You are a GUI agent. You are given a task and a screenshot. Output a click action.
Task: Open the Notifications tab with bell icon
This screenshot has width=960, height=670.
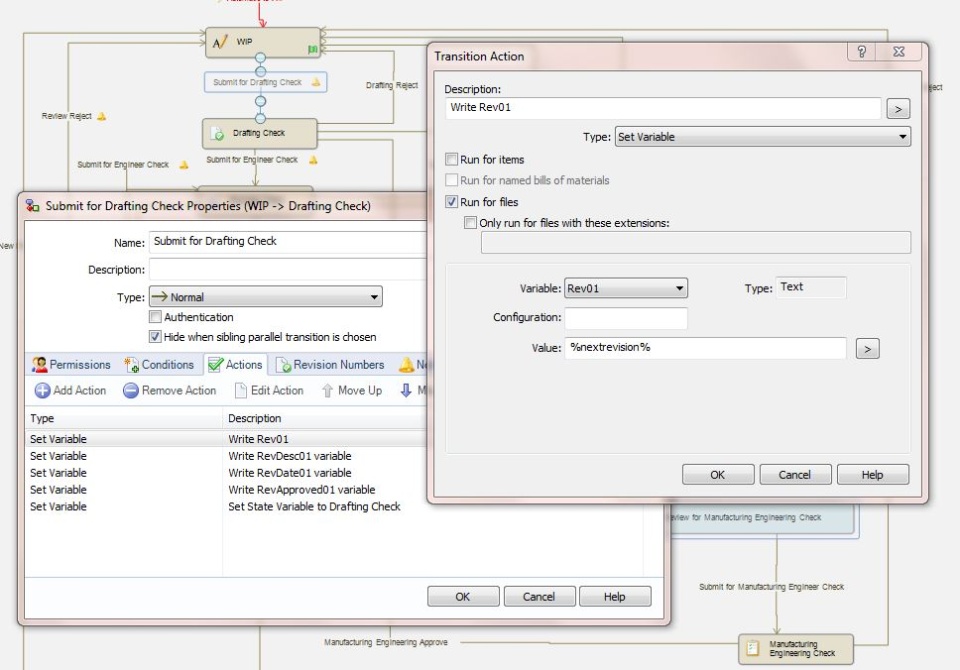[411, 364]
